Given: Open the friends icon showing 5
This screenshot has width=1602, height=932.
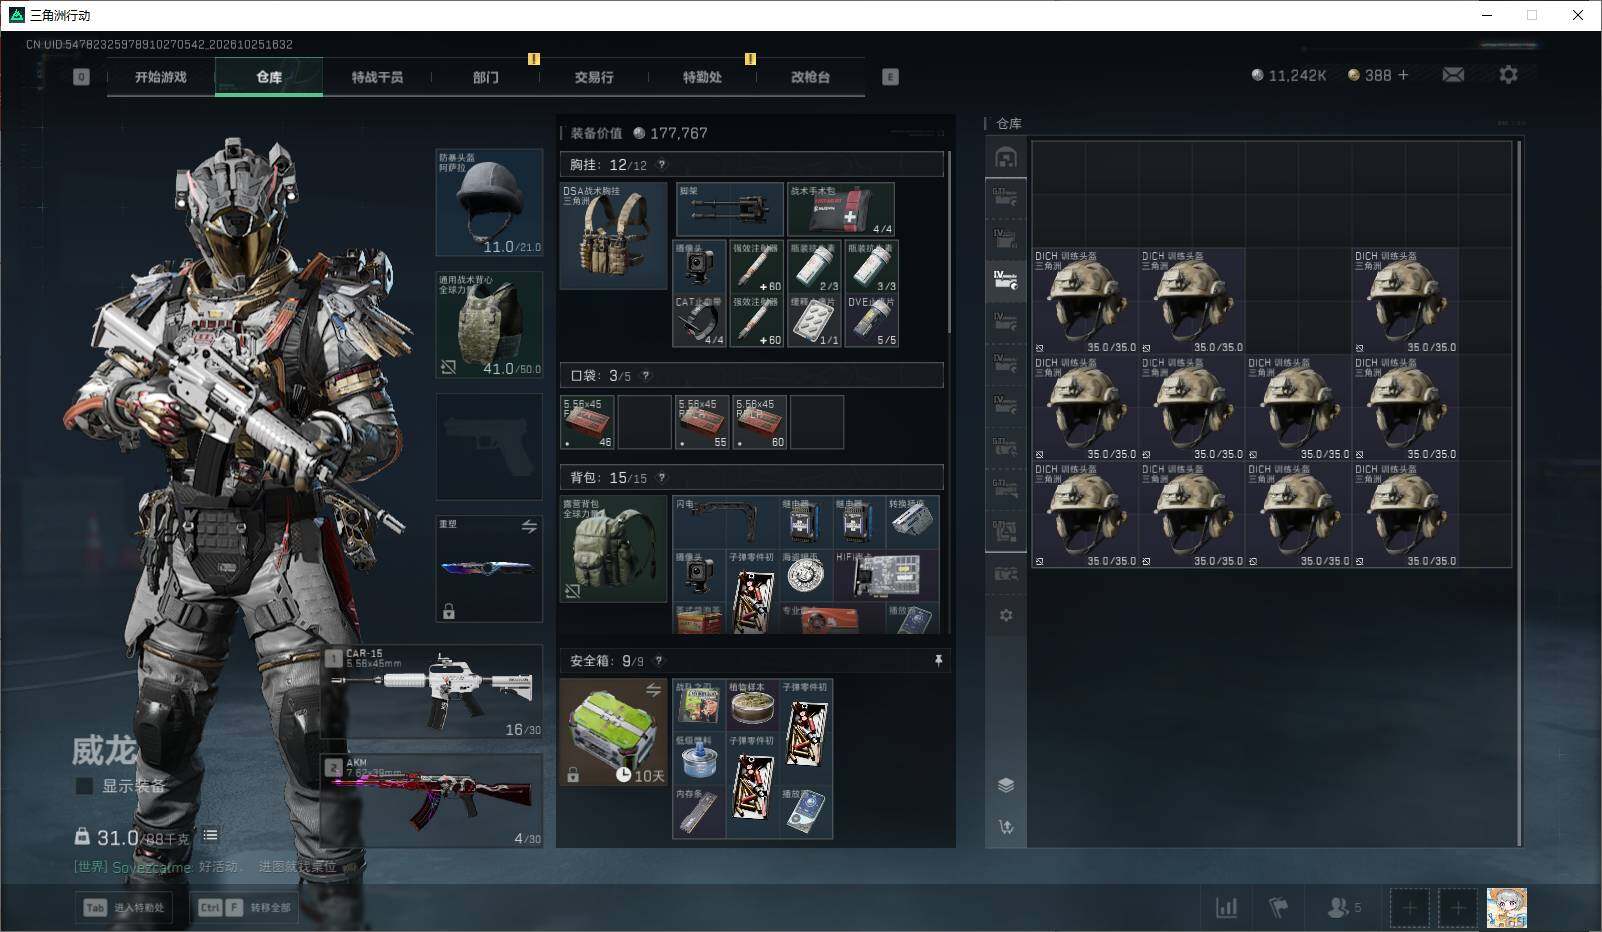Looking at the screenshot, I should point(1343,908).
